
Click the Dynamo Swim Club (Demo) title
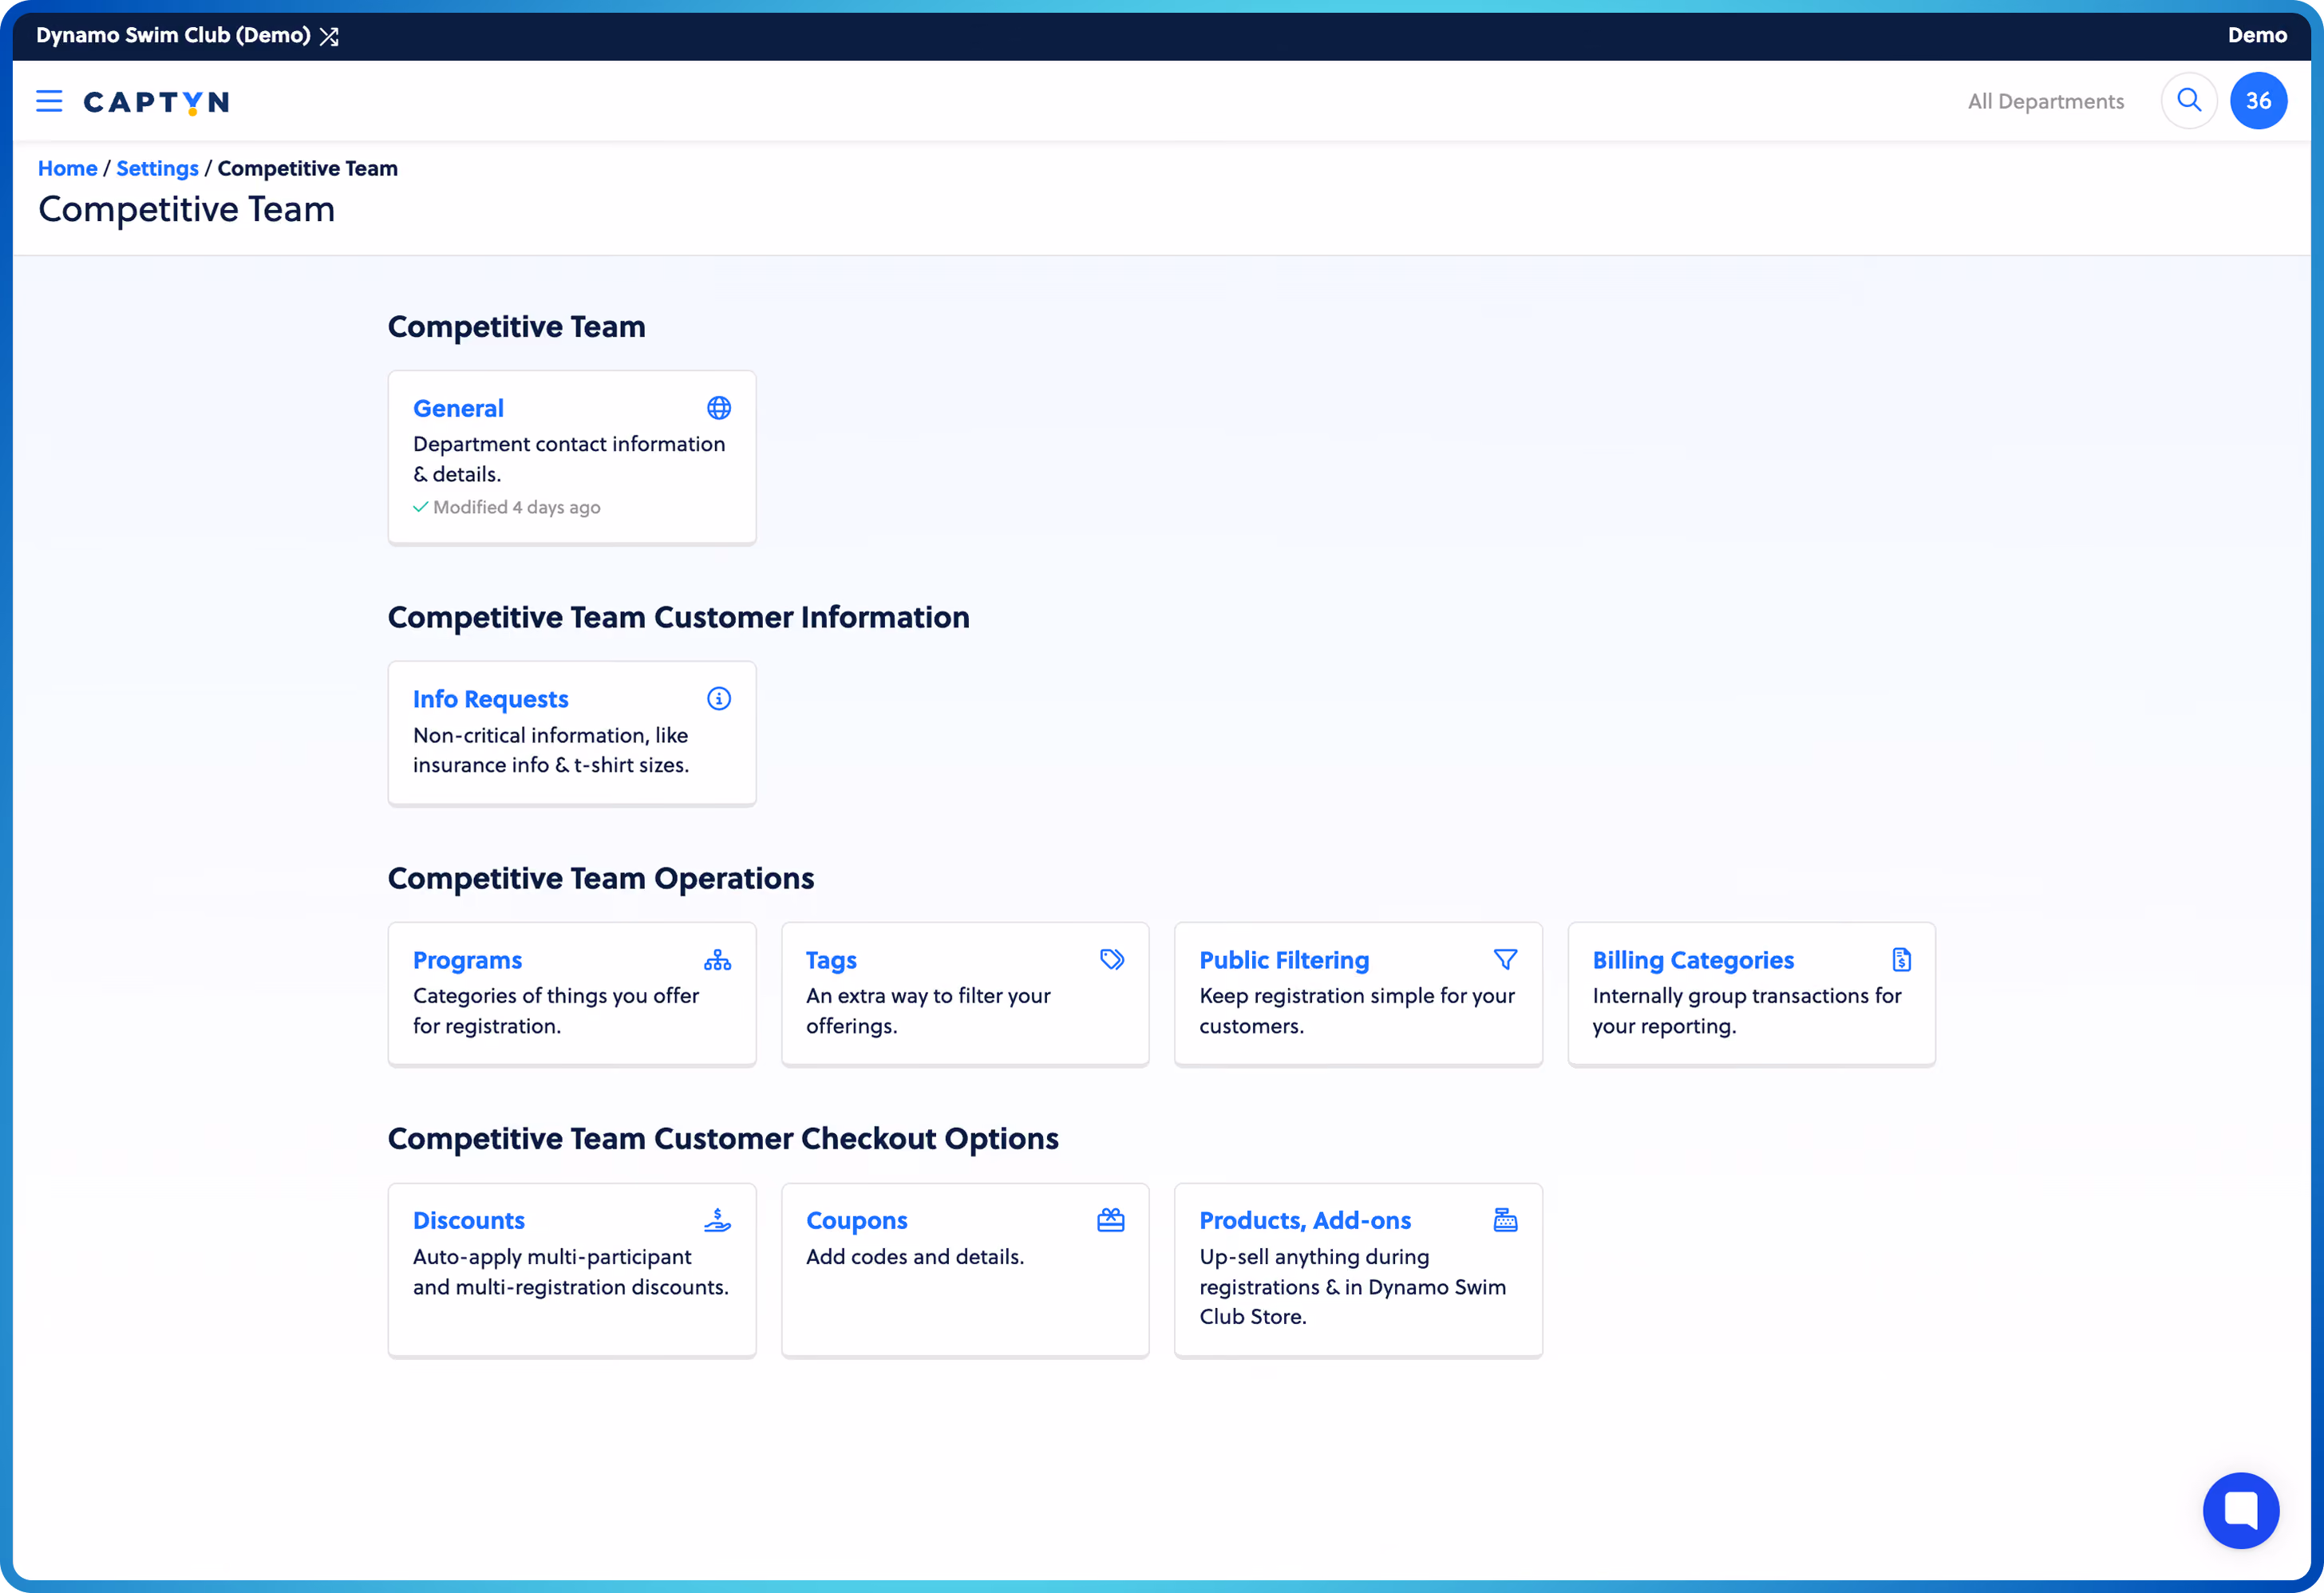(x=173, y=35)
